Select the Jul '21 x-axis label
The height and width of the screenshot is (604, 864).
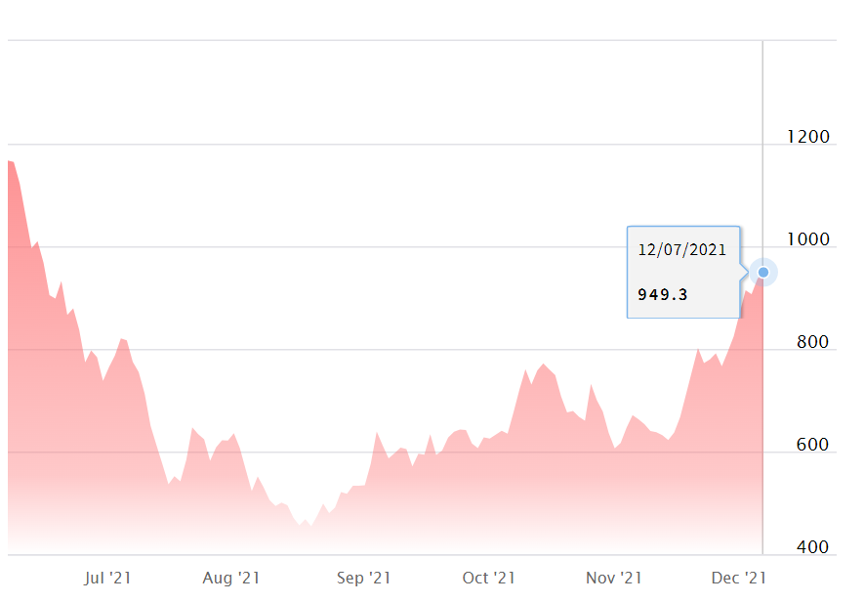(x=107, y=578)
